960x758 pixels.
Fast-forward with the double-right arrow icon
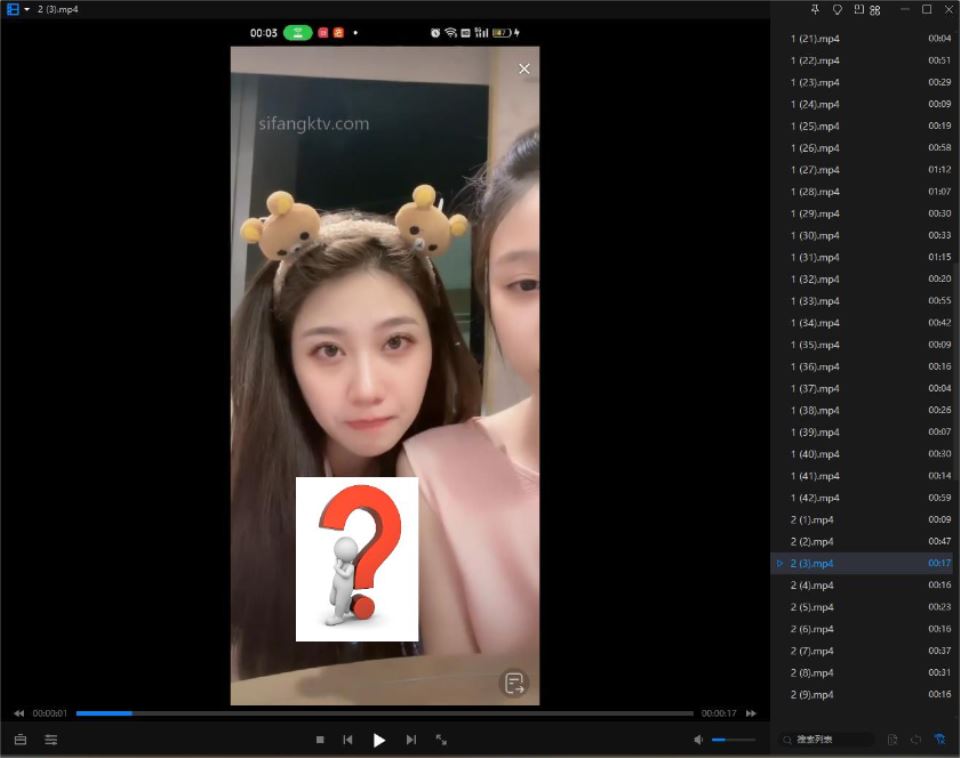(751, 713)
